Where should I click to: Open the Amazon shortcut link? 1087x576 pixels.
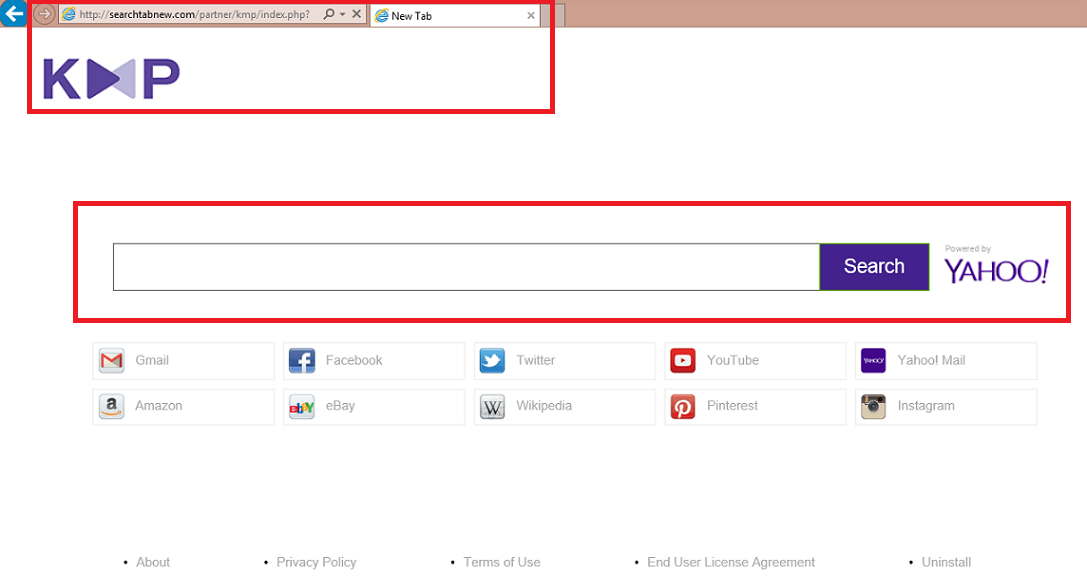[183, 407]
